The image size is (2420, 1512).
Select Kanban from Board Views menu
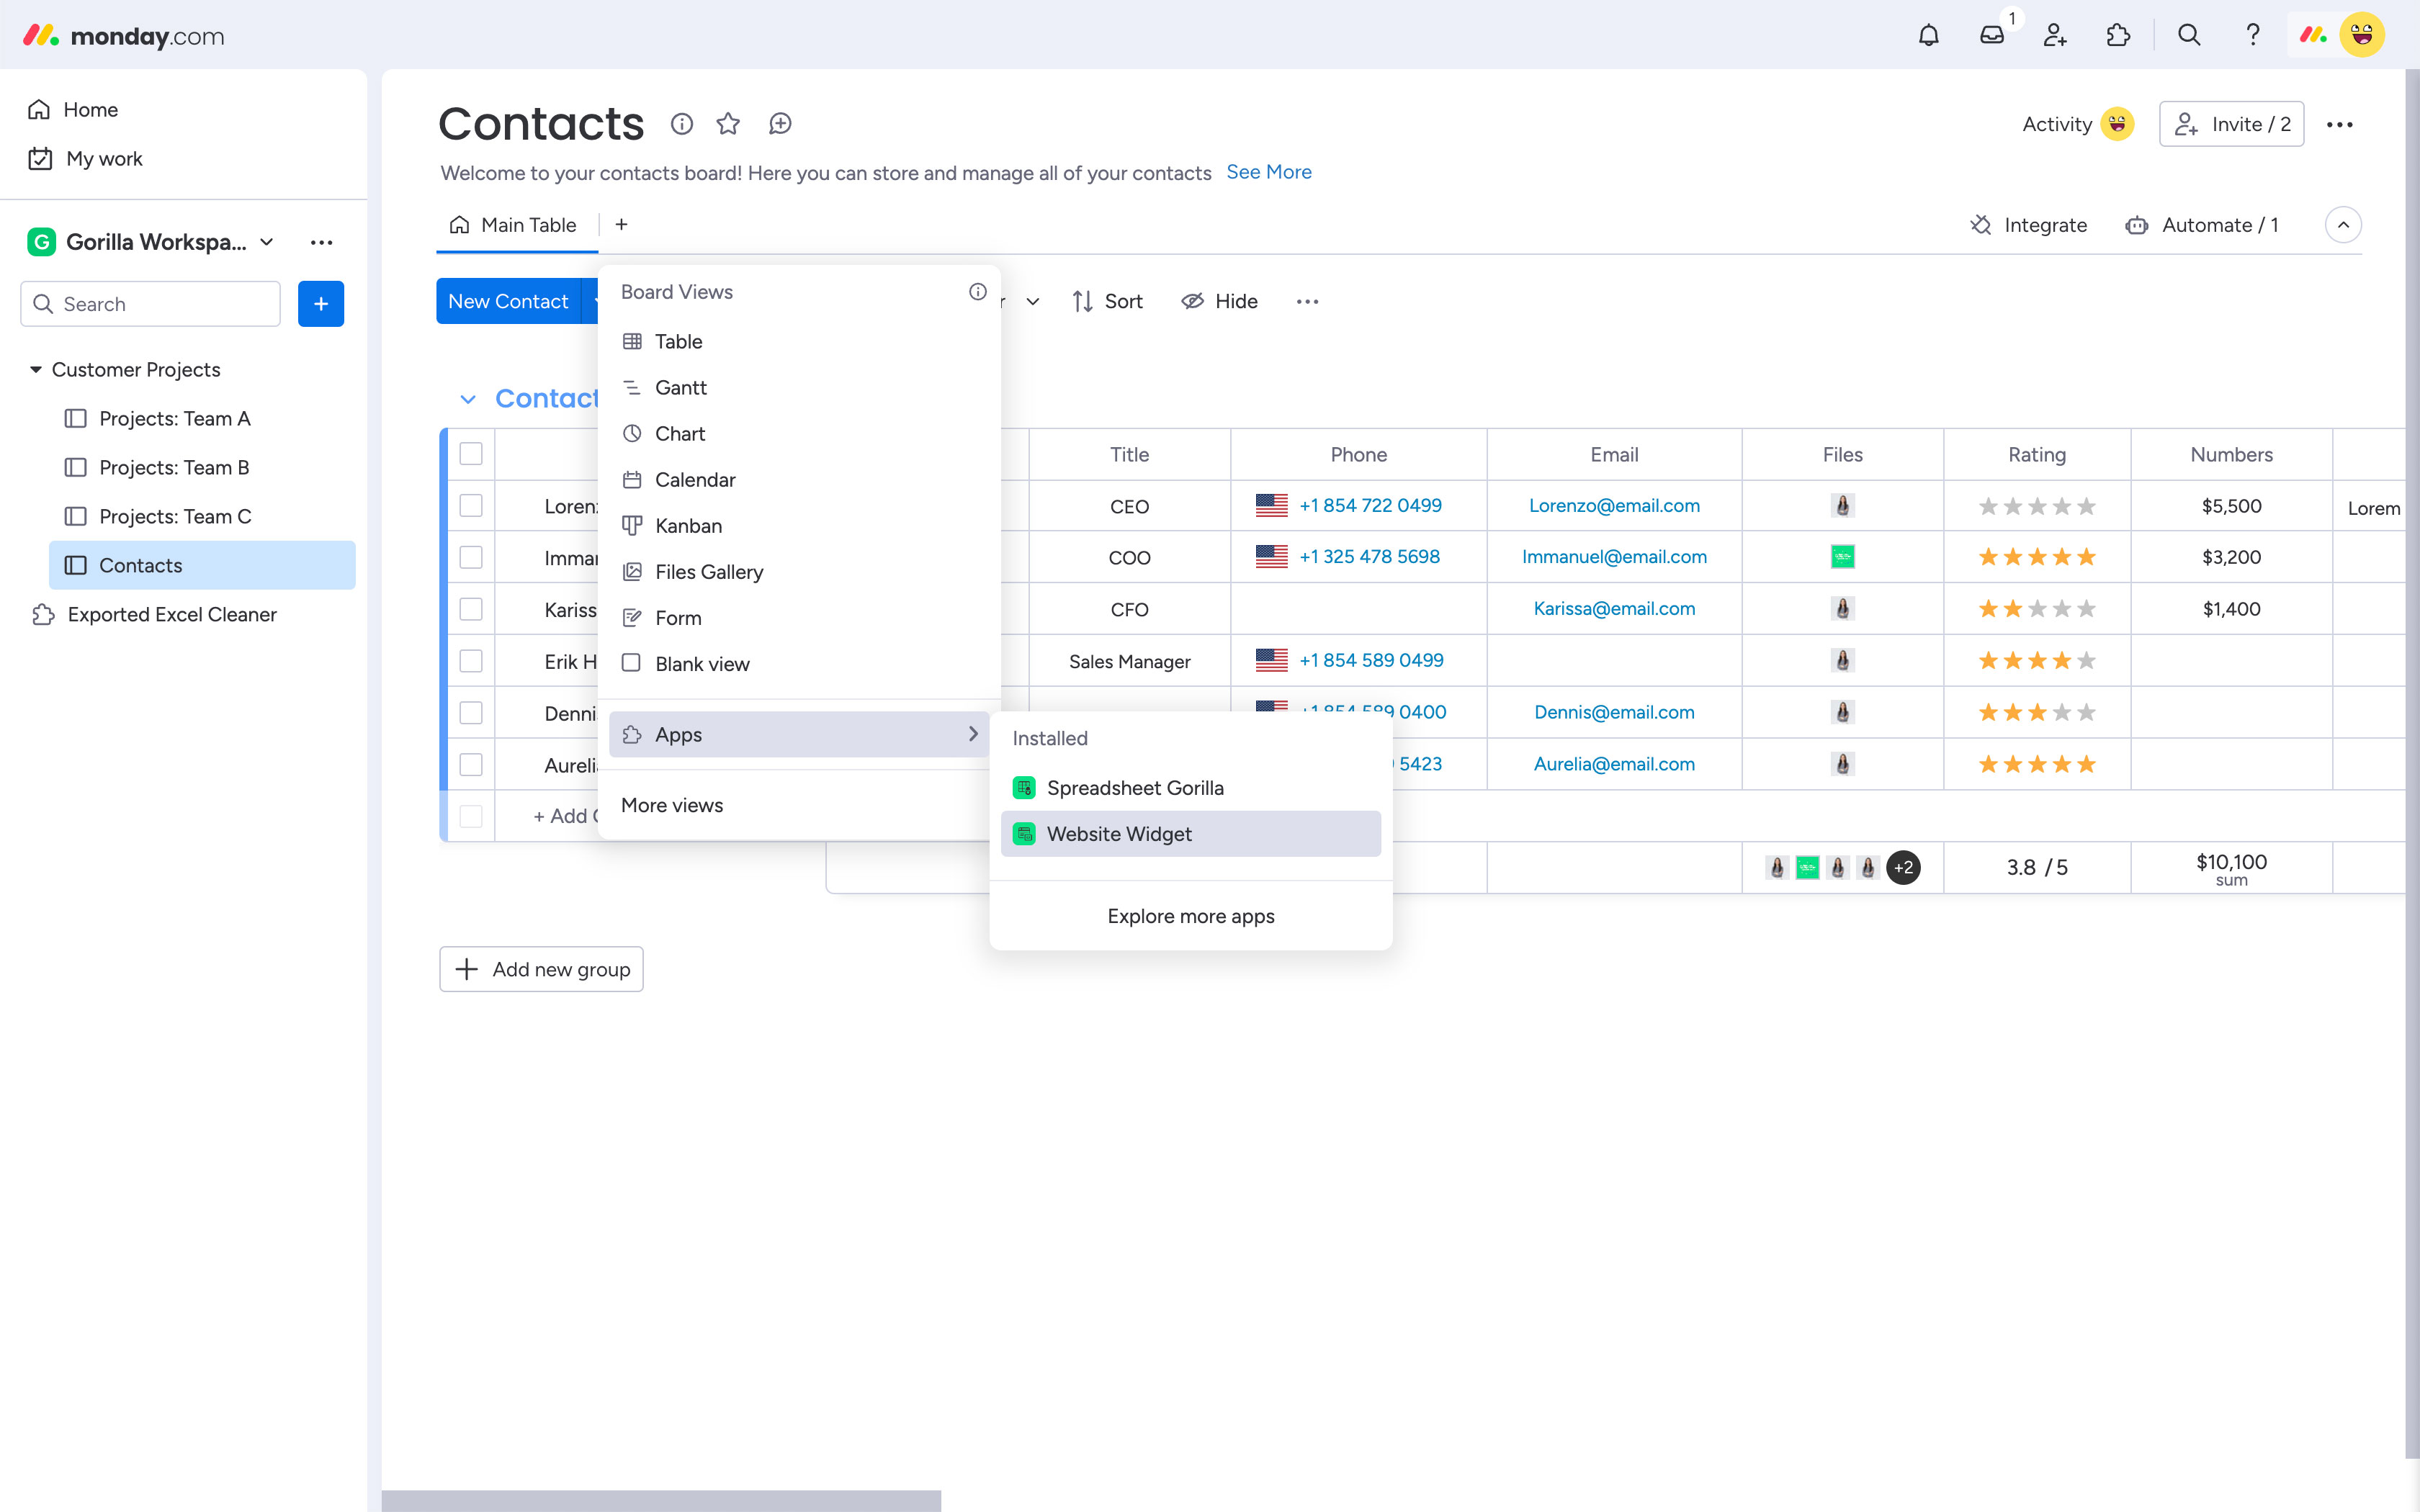point(688,526)
